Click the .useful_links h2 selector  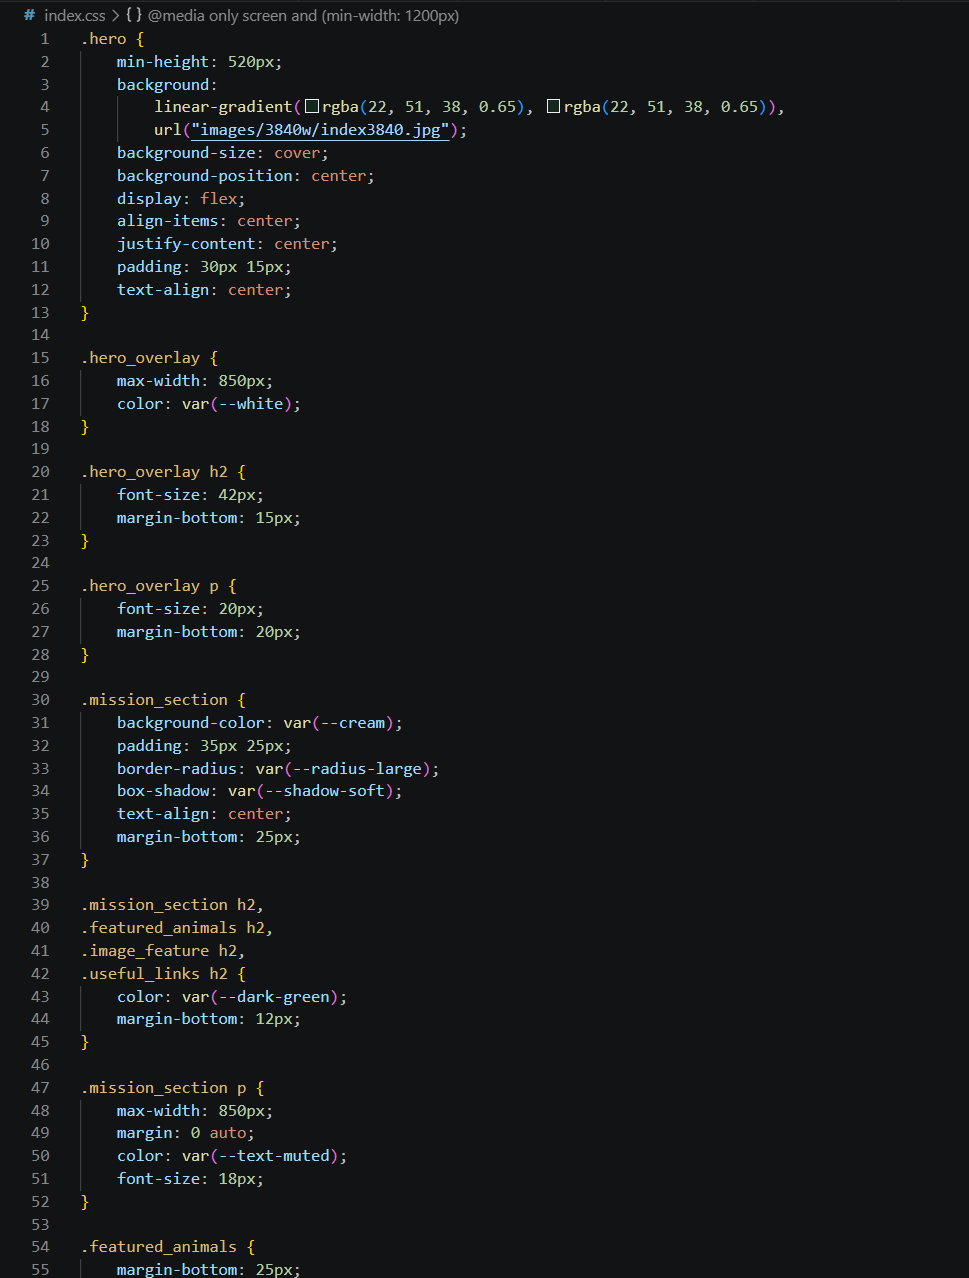pyautogui.click(x=154, y=974)
